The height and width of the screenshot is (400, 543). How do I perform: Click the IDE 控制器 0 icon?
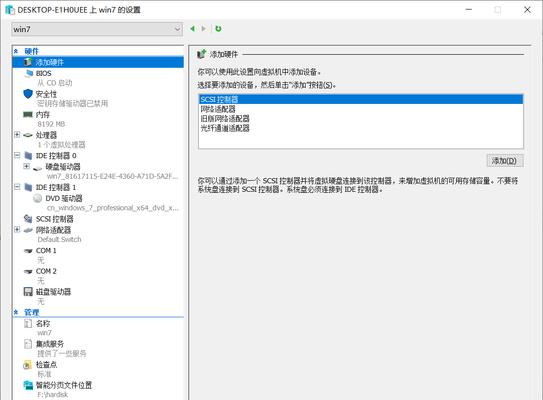(28, 155)
